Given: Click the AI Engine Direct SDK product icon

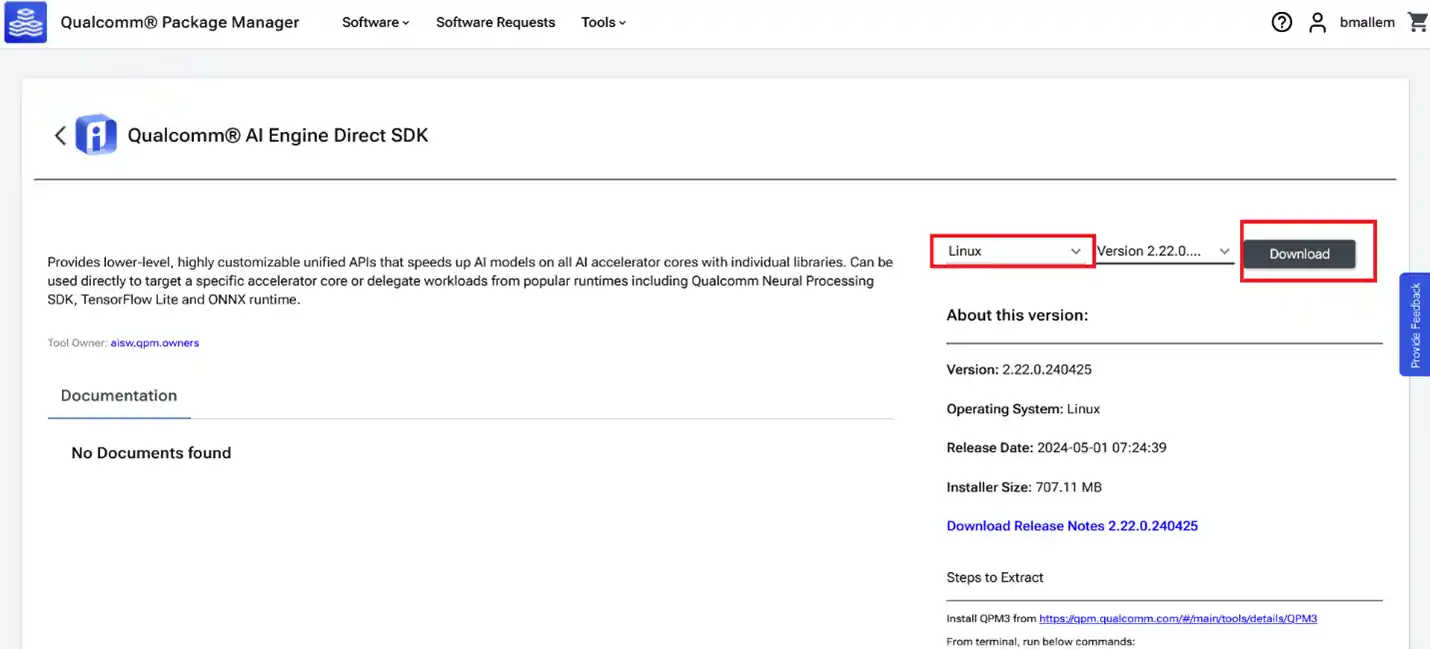Looking at the screenshot, I should (96, 135).
